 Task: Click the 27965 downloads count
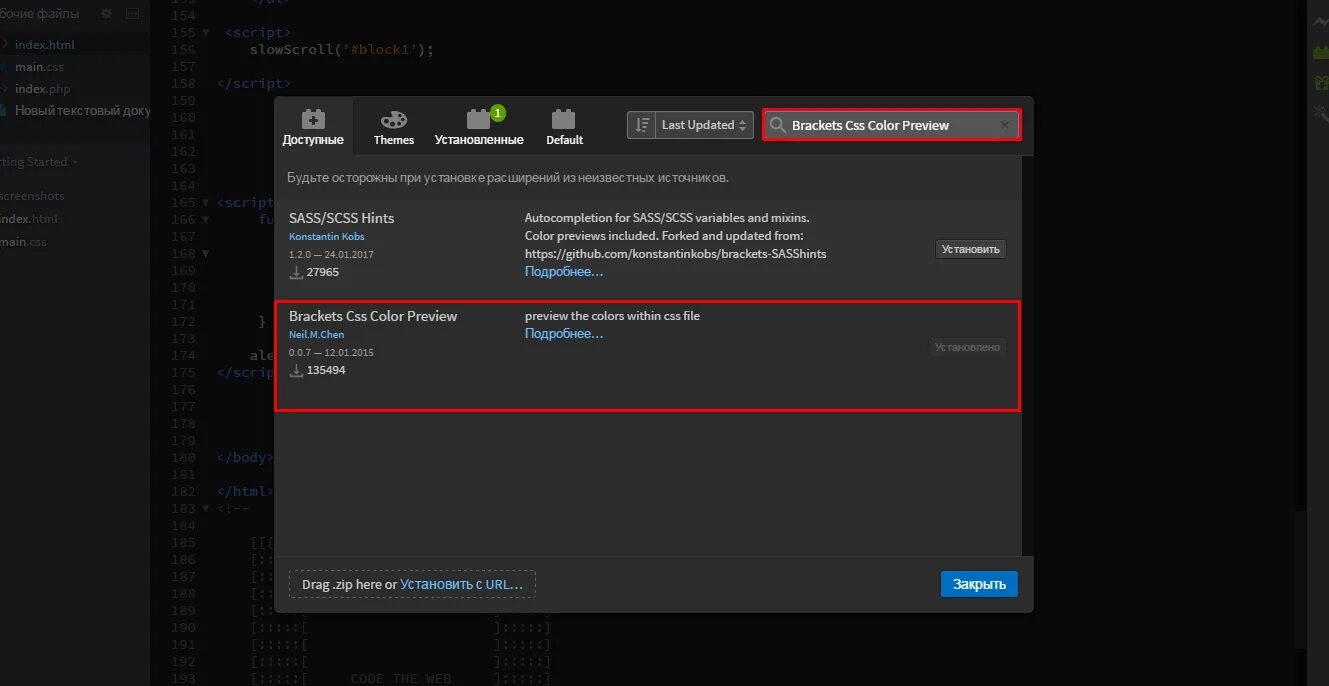click(323, 272)
